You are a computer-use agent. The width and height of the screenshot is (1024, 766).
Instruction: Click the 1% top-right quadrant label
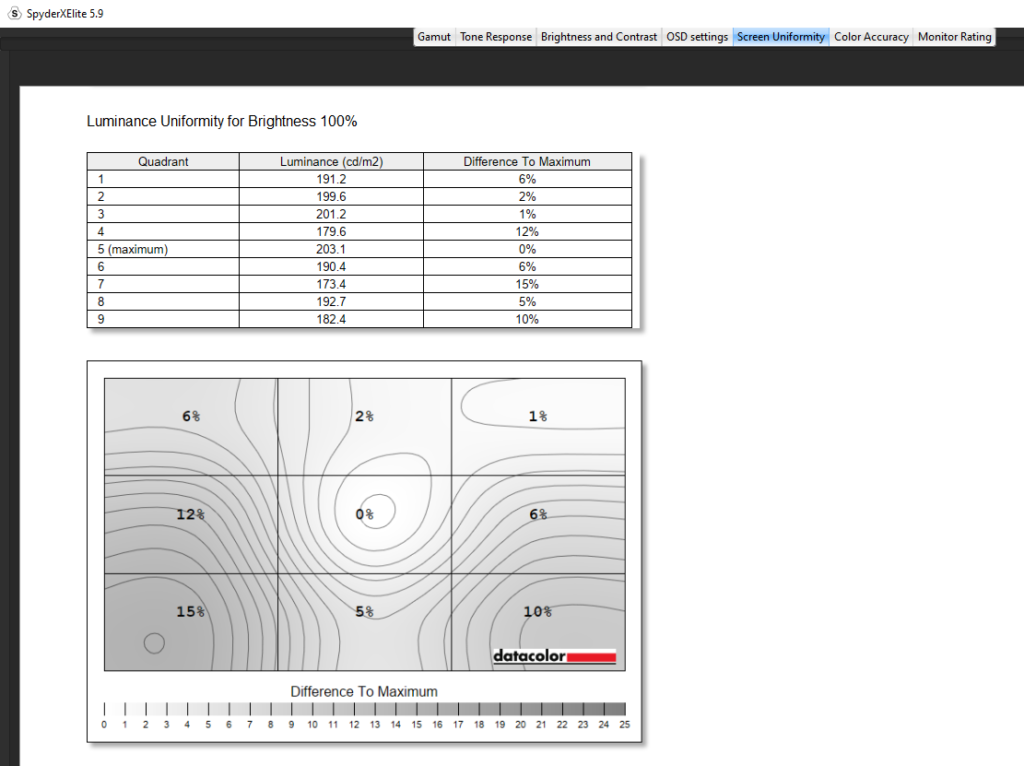538,416
